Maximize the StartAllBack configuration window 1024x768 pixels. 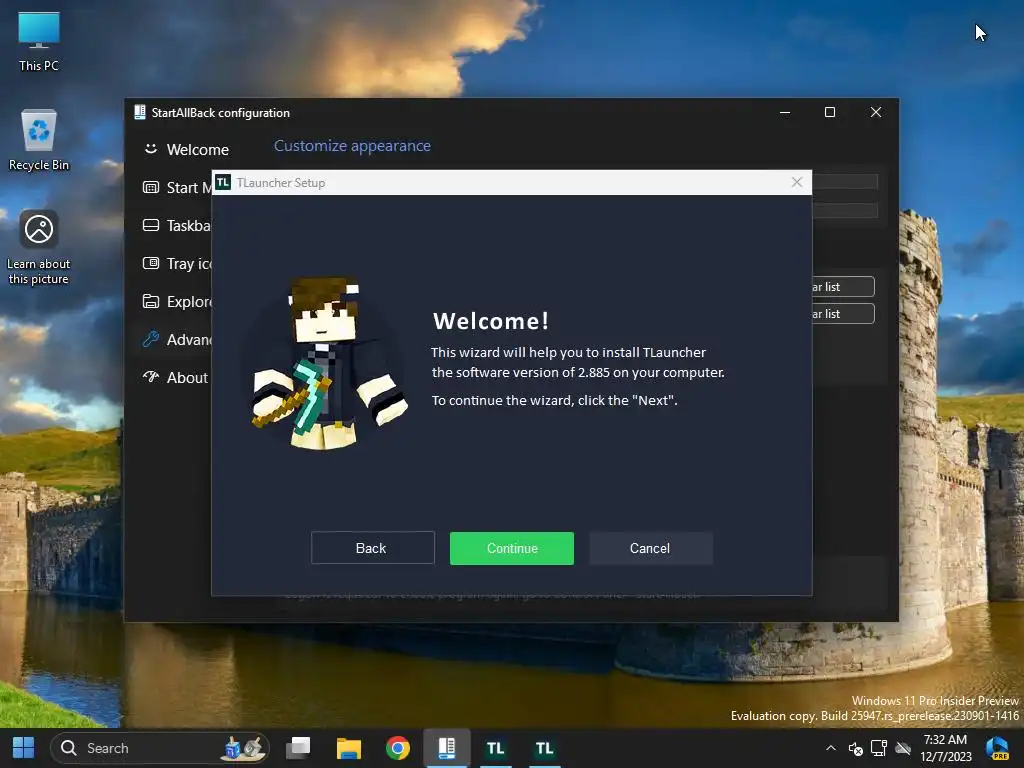830,112
